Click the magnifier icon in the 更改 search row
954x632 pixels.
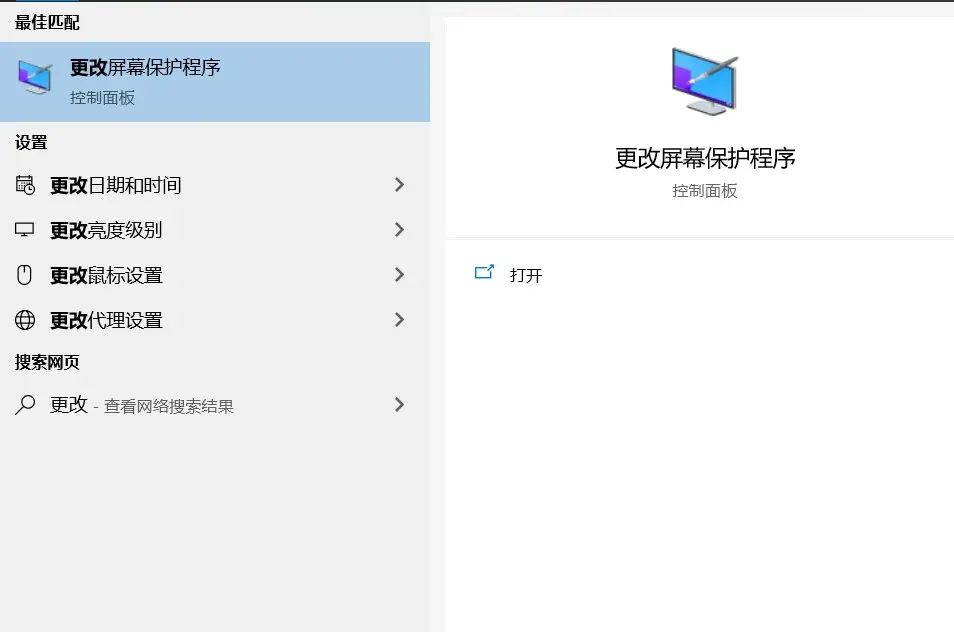coord(25,405)
